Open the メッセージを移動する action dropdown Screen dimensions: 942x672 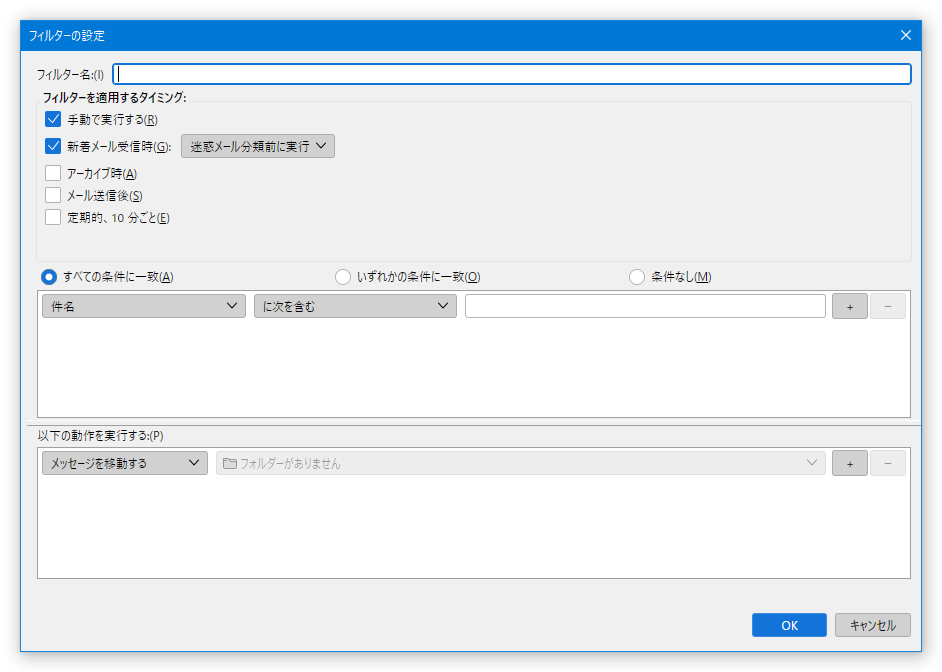[124, 463]
